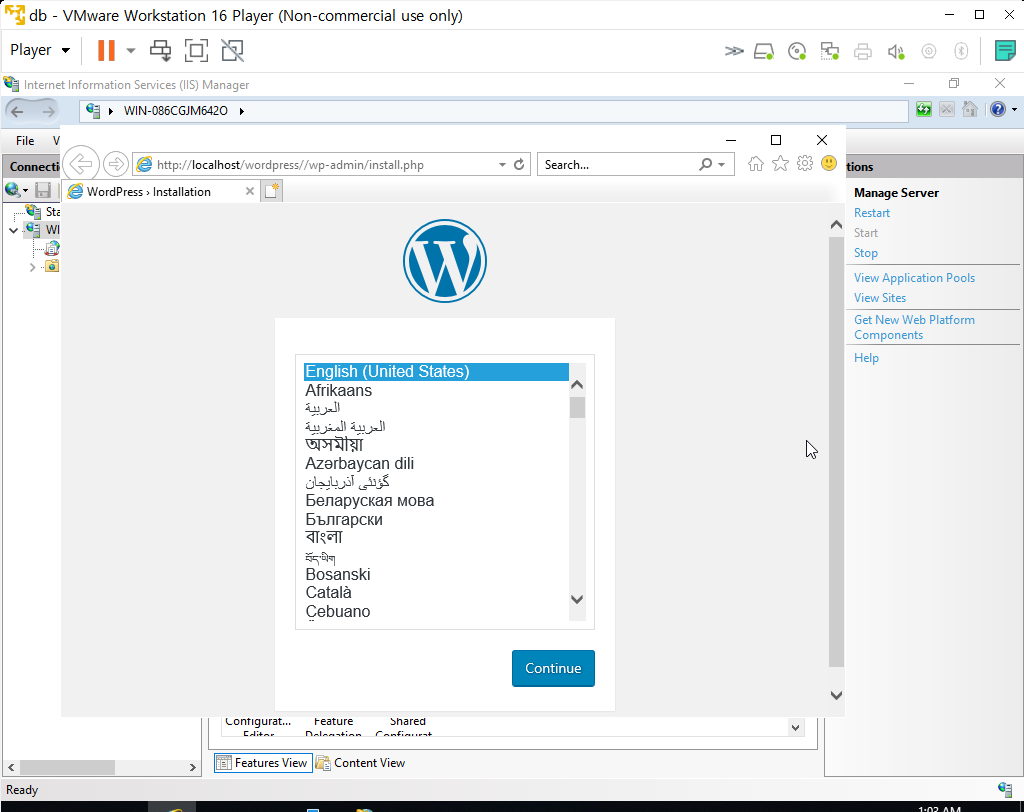
Task: Open the File menu in IIS Manager
Action: (25, 140)
